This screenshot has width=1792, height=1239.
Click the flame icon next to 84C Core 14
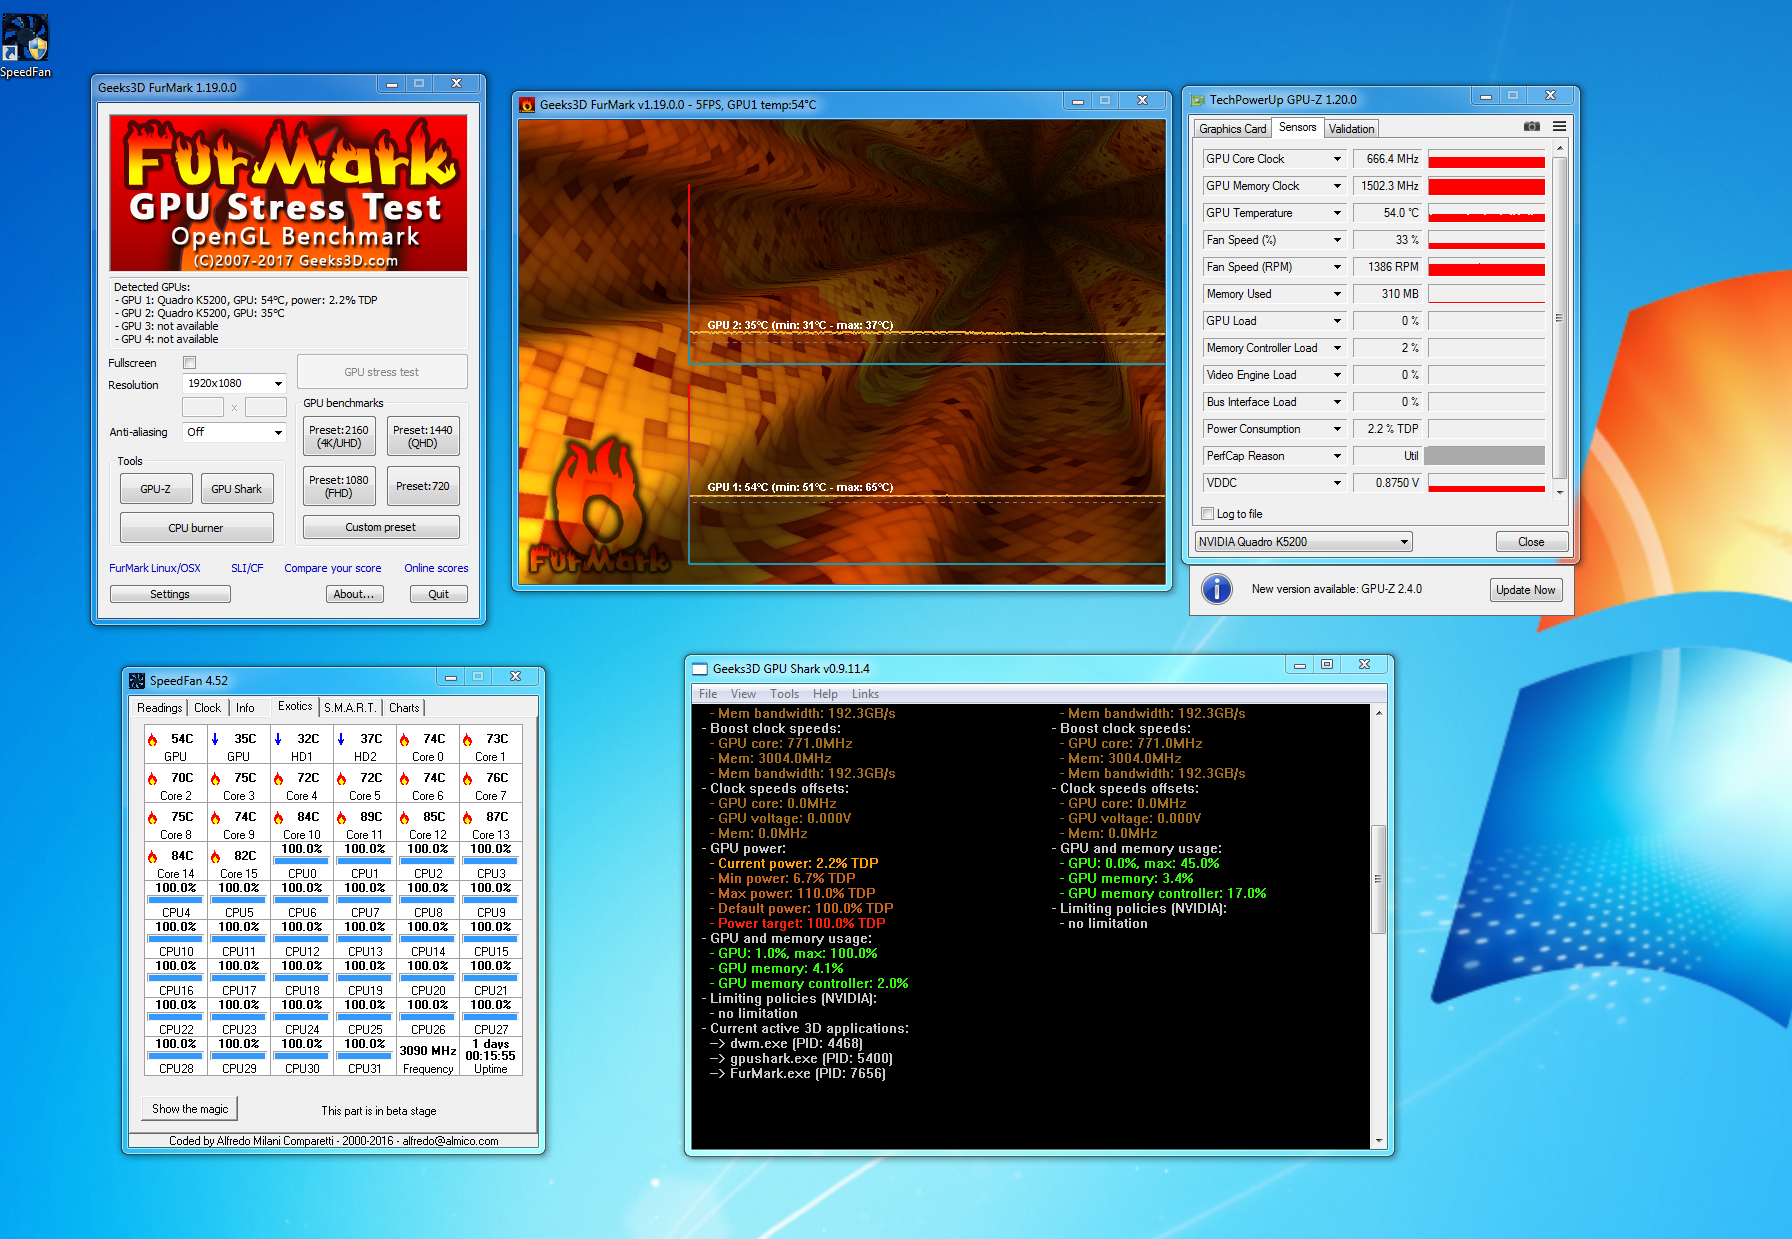pyautogui.click(x=153, y=857)
